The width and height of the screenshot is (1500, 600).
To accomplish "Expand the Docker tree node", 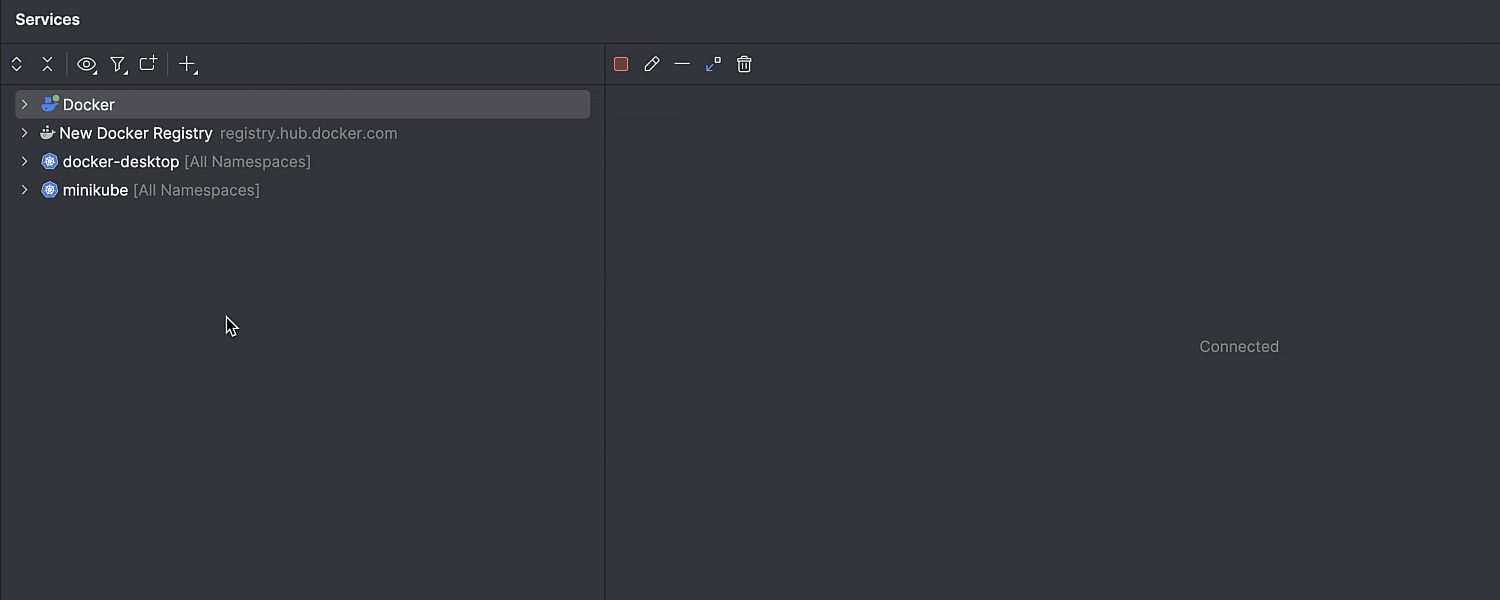I will (x=24, y=104).
